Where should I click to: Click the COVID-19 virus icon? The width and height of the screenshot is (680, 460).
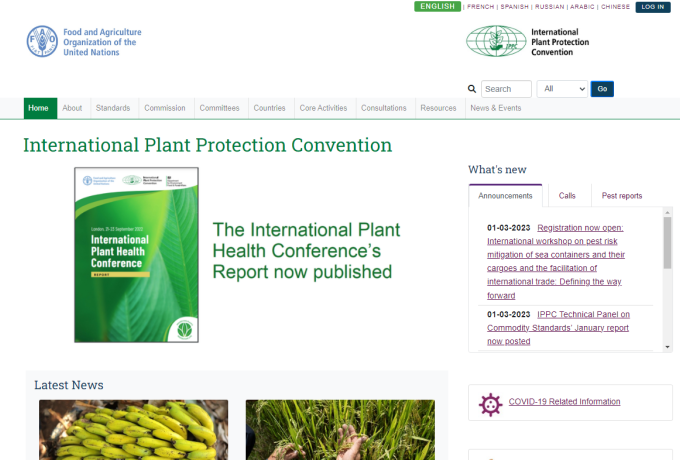pos(490,405)
